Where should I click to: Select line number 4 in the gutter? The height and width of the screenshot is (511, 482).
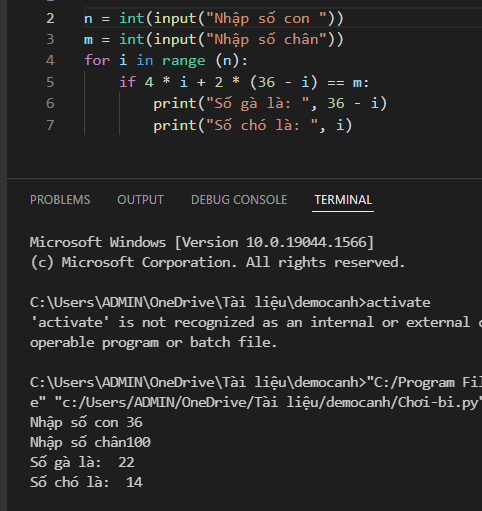click(x=50, y=61)
